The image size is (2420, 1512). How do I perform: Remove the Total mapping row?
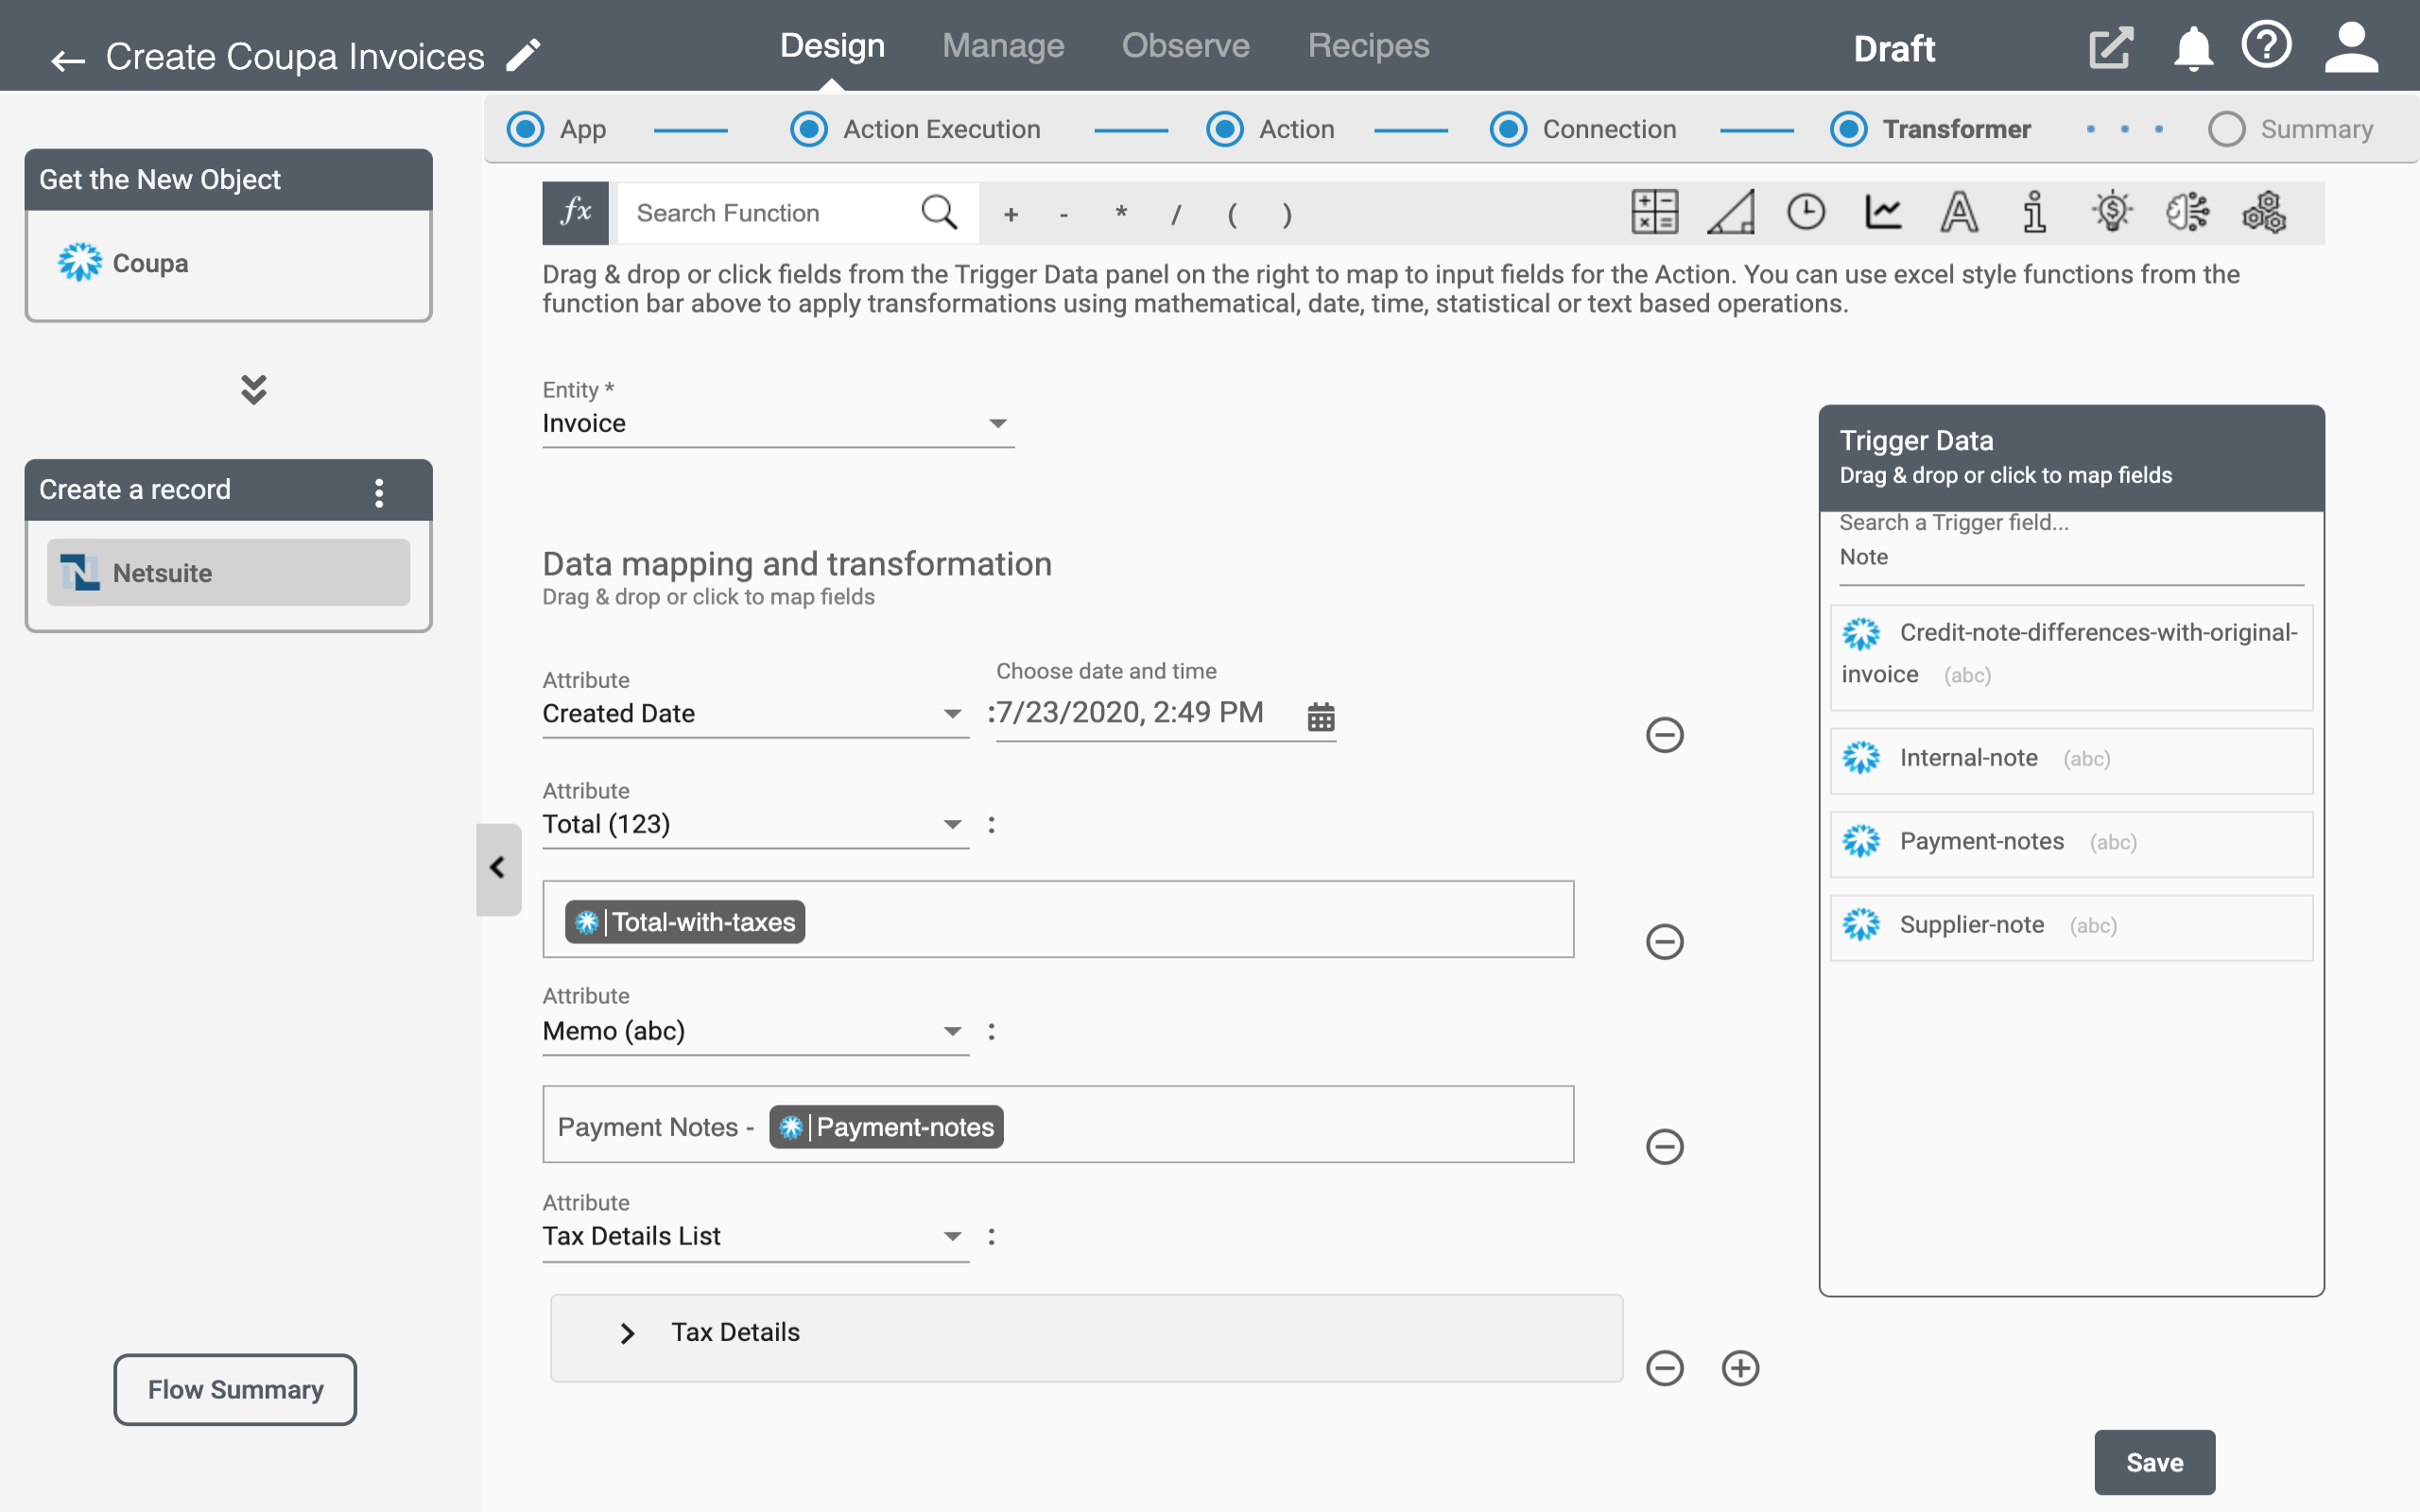point(1665,941)
